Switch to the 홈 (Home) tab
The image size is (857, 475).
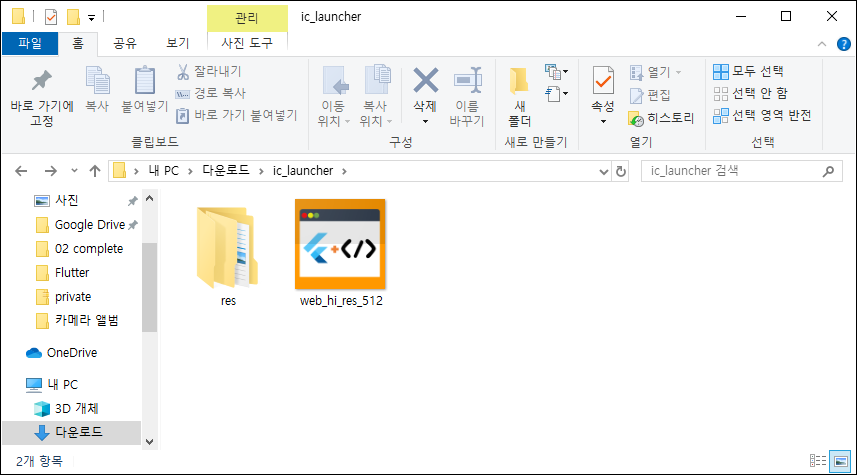coord(78,43)
